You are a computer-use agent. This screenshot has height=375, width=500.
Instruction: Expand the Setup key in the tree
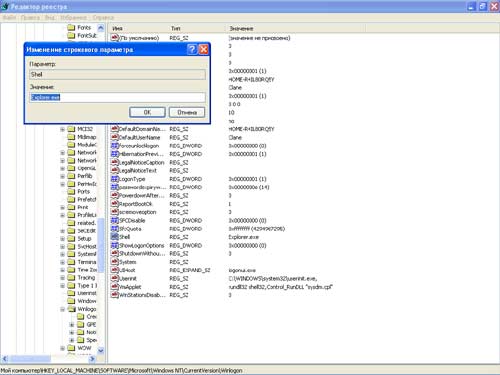pos(62,239)
